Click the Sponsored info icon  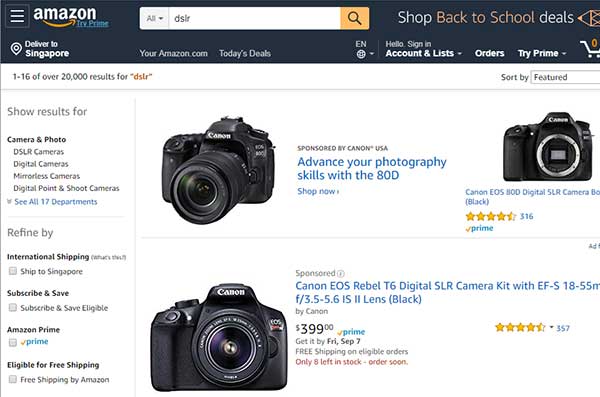coord(341,273)
